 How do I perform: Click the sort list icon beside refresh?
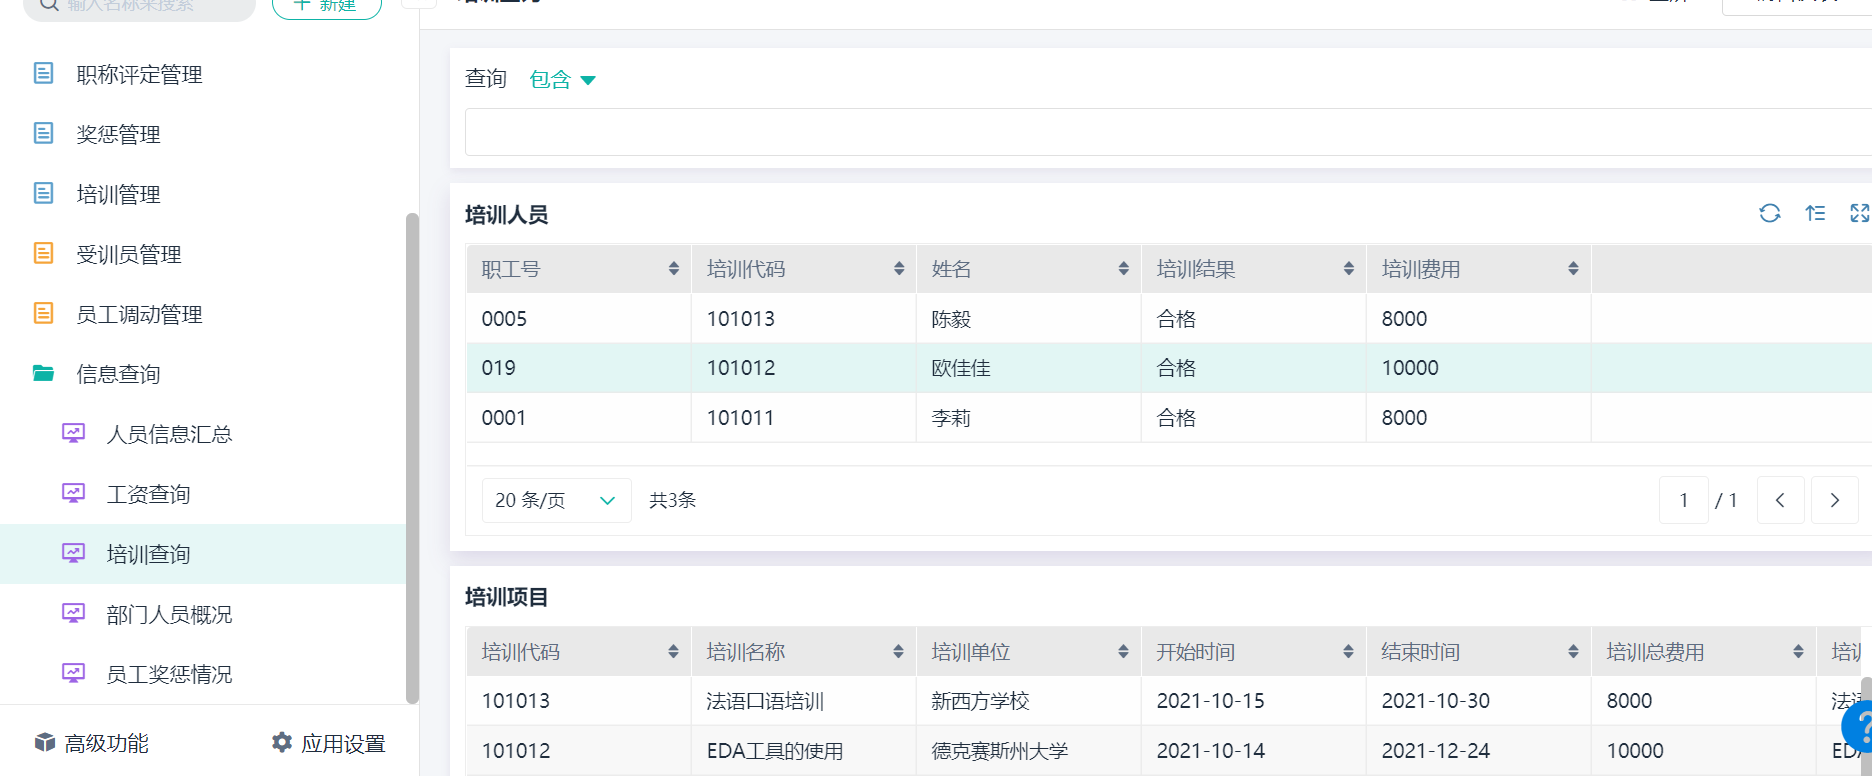point(1815,213)
